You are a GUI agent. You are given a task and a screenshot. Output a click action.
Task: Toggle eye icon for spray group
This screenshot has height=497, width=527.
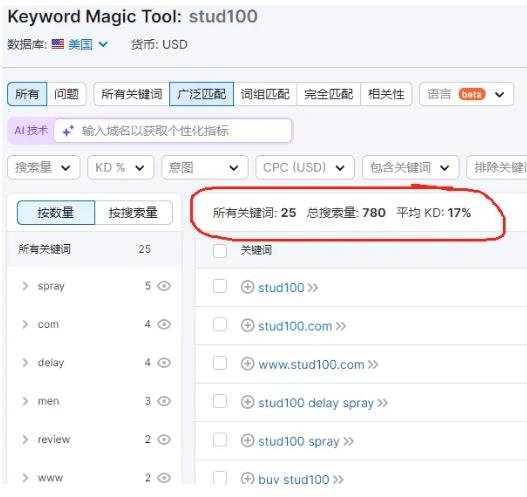pyautogui.click(x=164, y=286)
